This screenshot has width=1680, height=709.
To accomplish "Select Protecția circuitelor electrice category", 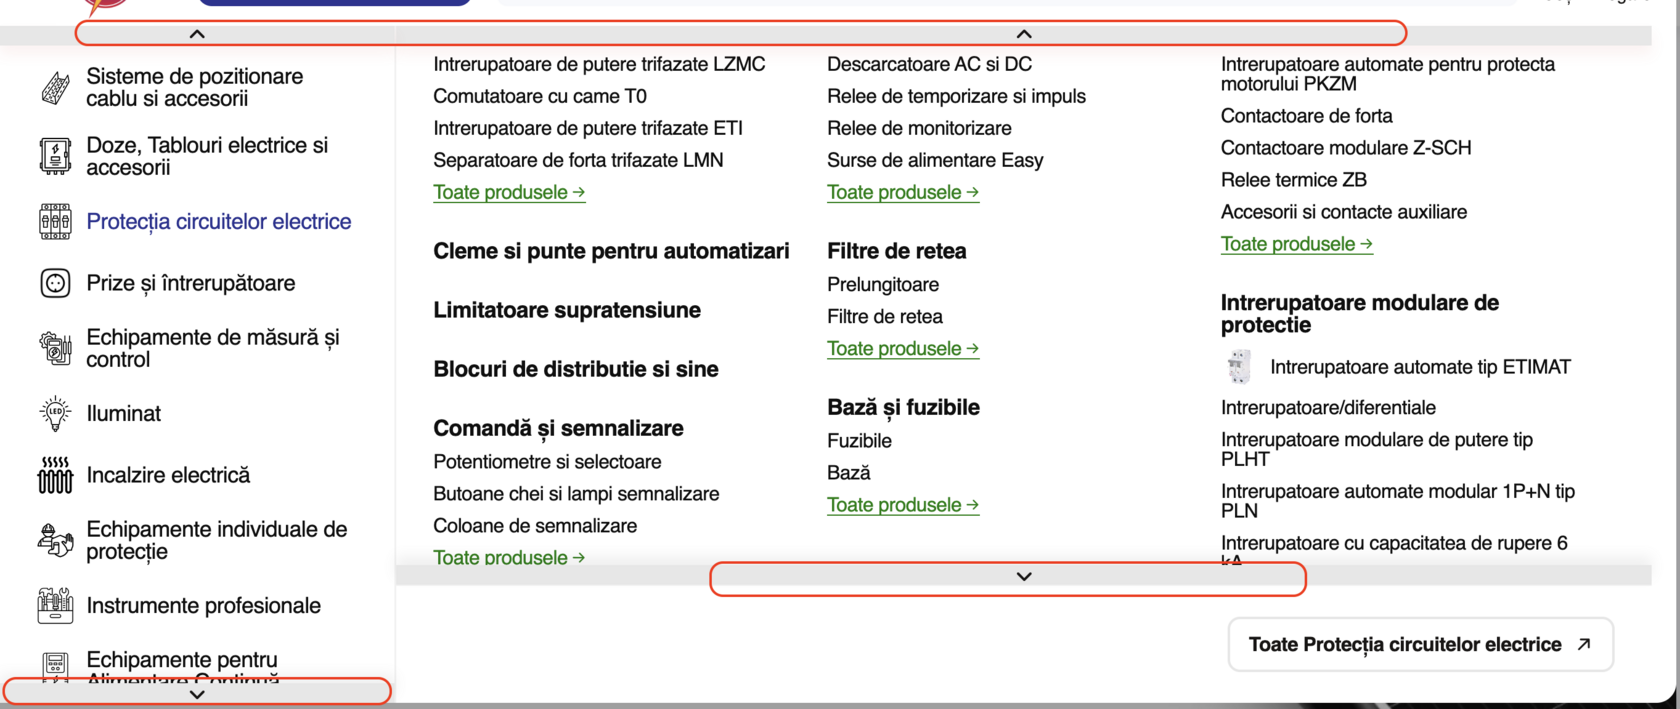I will (x=219, y=221).
